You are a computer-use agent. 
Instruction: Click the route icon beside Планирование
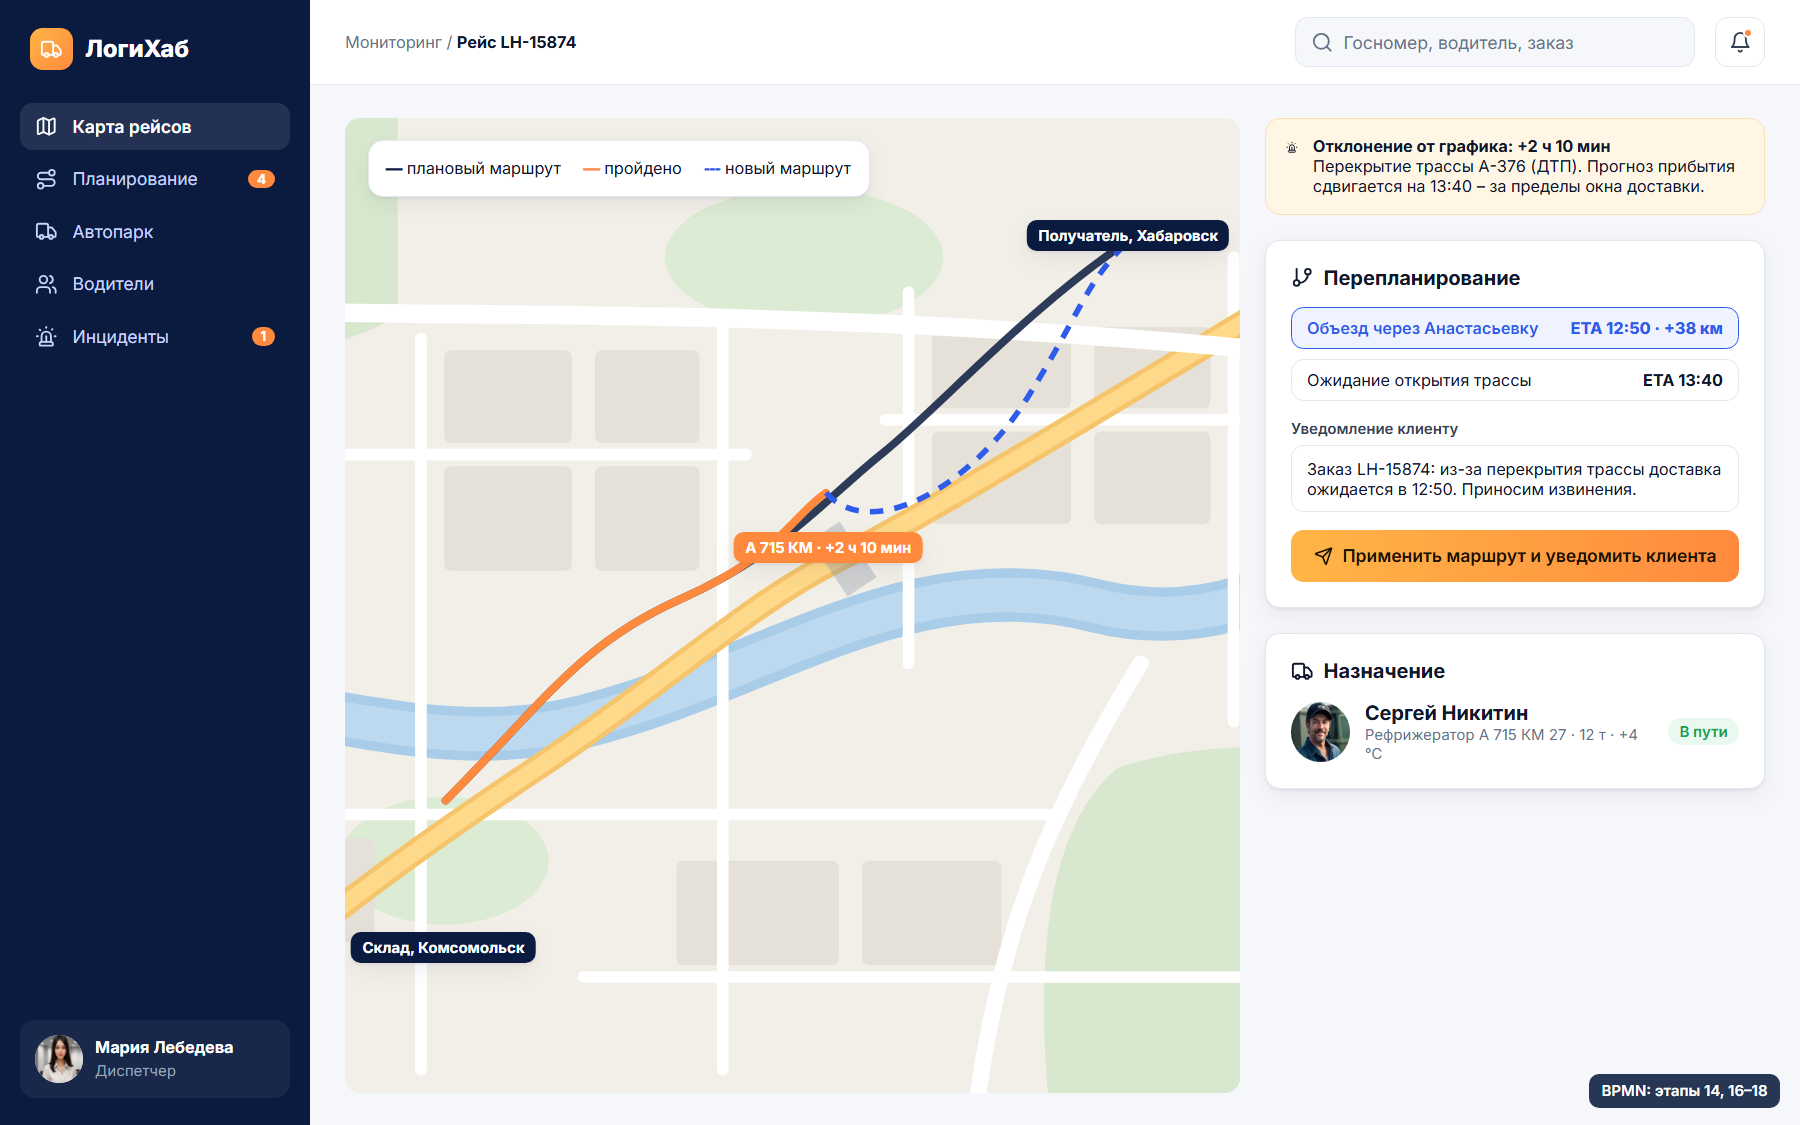(46, 179)
